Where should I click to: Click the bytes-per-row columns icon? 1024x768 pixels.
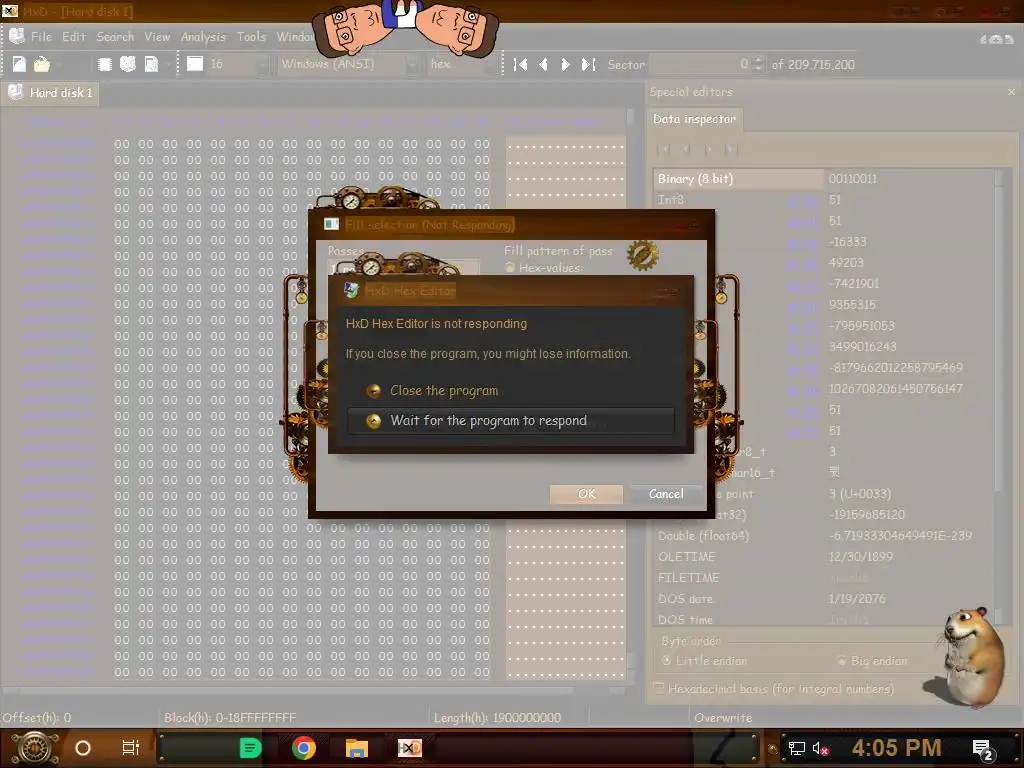pyautogui.click(x=195, y=64)
